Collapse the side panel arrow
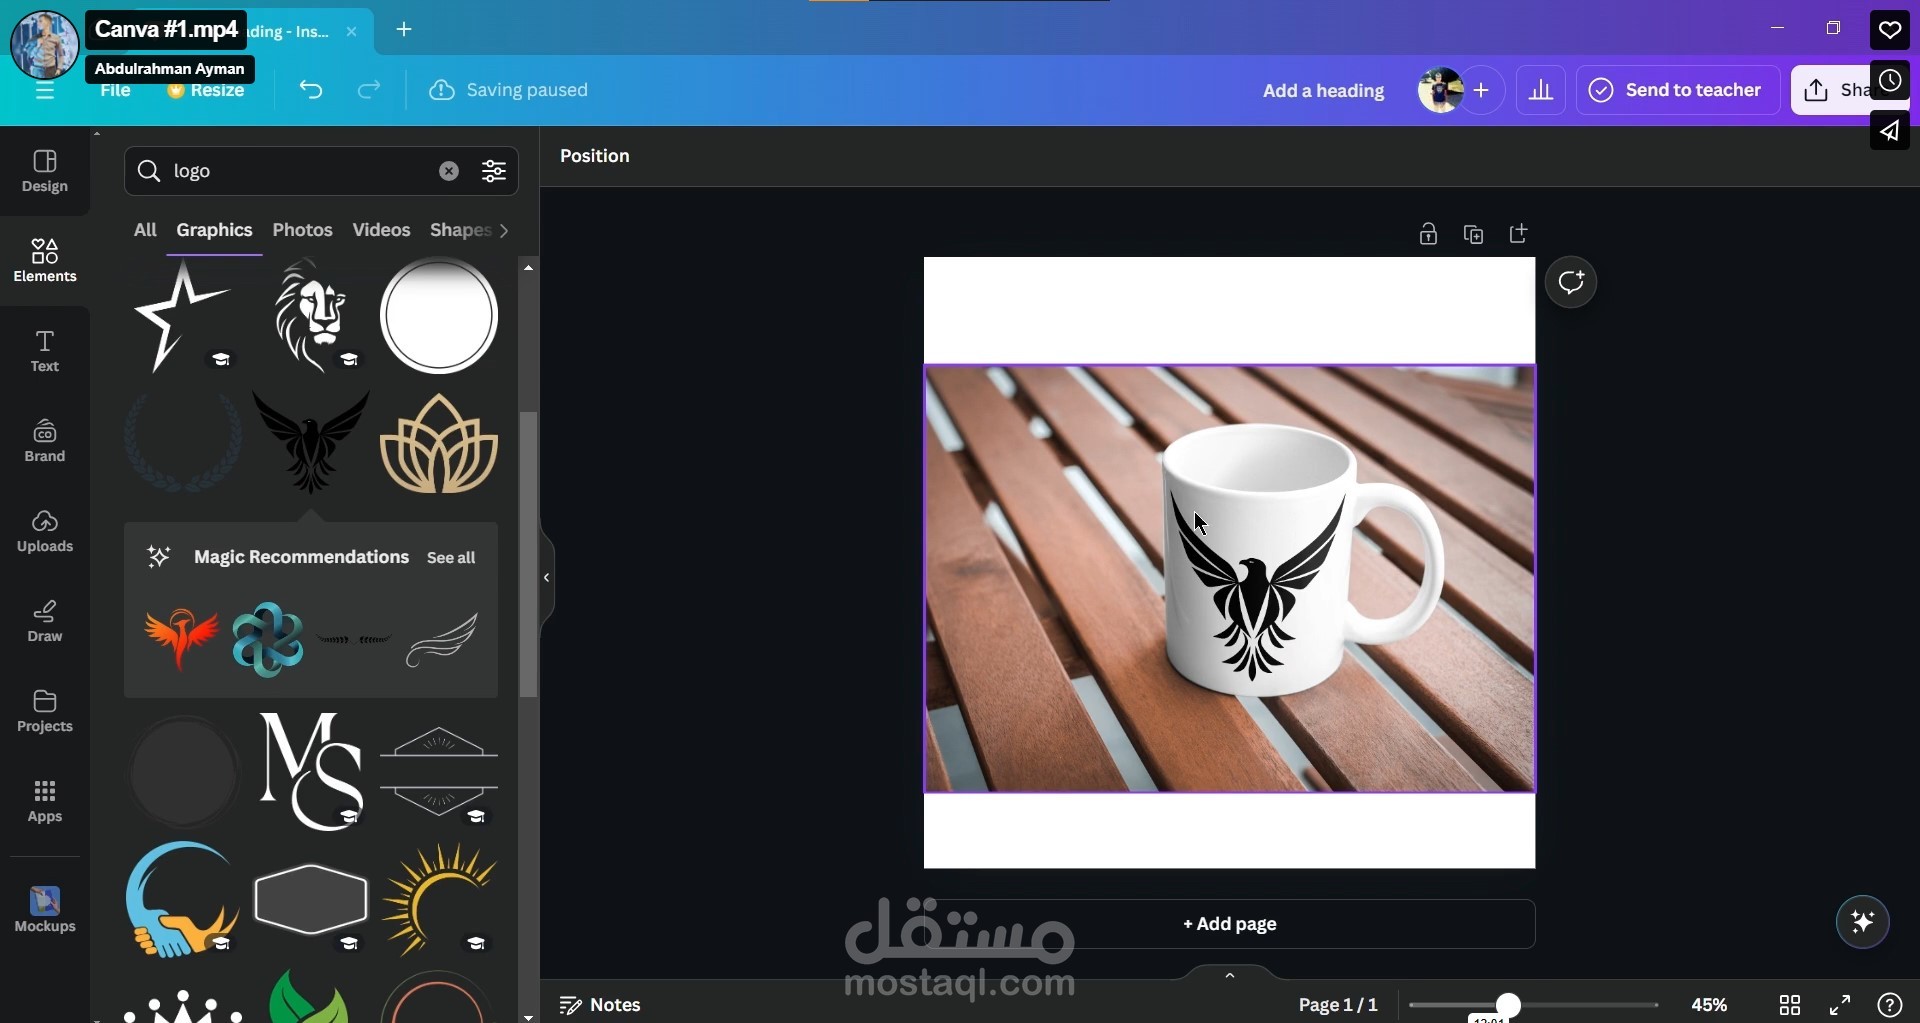Viewport: 1920px width, 1023px height. pos(547,578)
